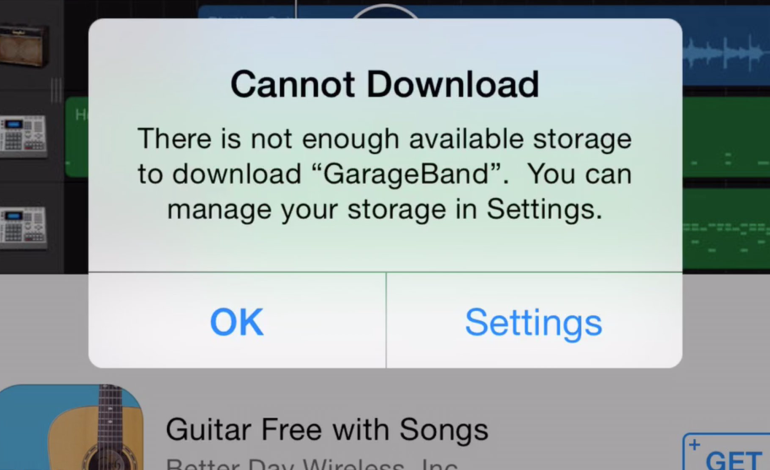Select the lower drum machine track icon
Screen dimensions: 770x470
(24, 228)
